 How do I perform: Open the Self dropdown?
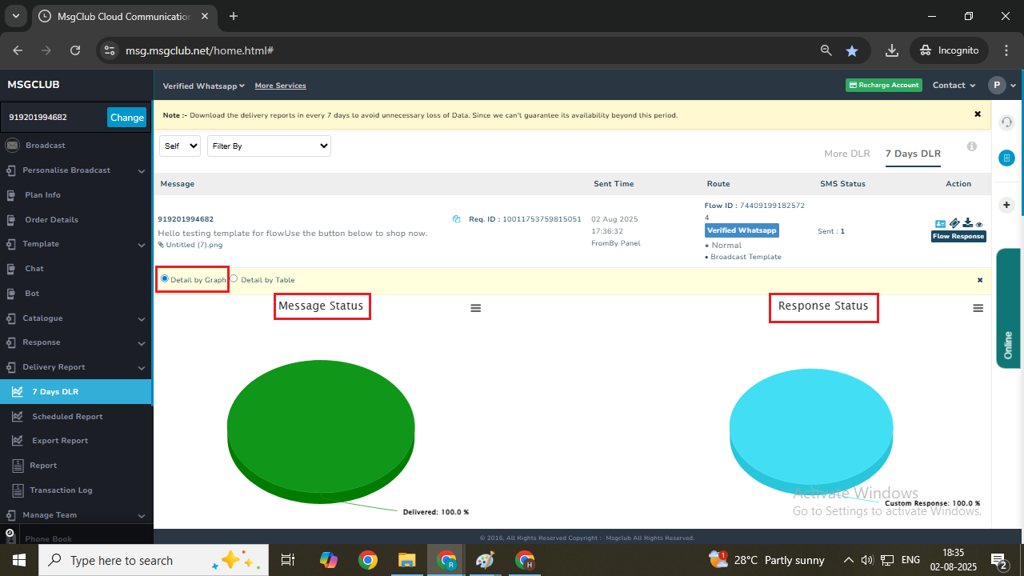180,146
